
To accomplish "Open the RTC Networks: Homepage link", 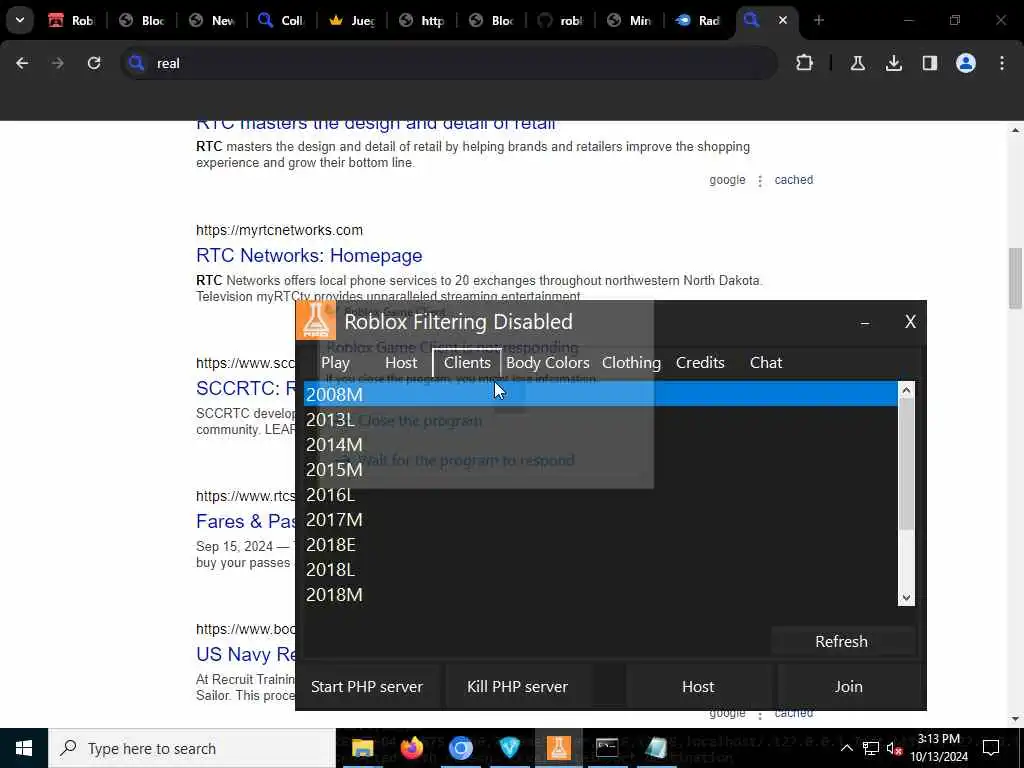I will (309, 255).
